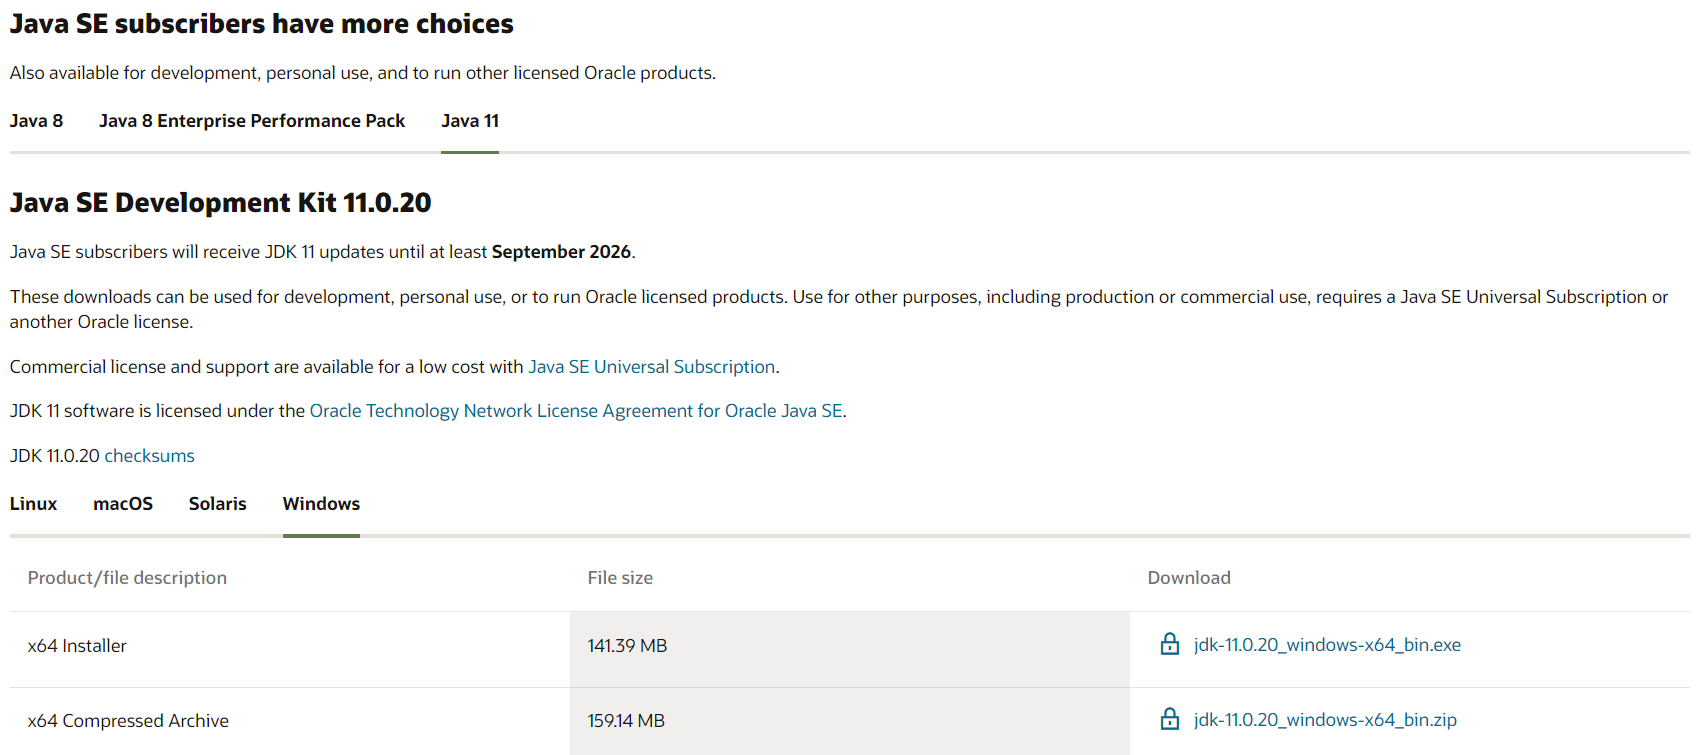Download jdk-11.0.20_windows-x64_bin.exe
The image size is (1697, 755).
tap(1327, 645)
